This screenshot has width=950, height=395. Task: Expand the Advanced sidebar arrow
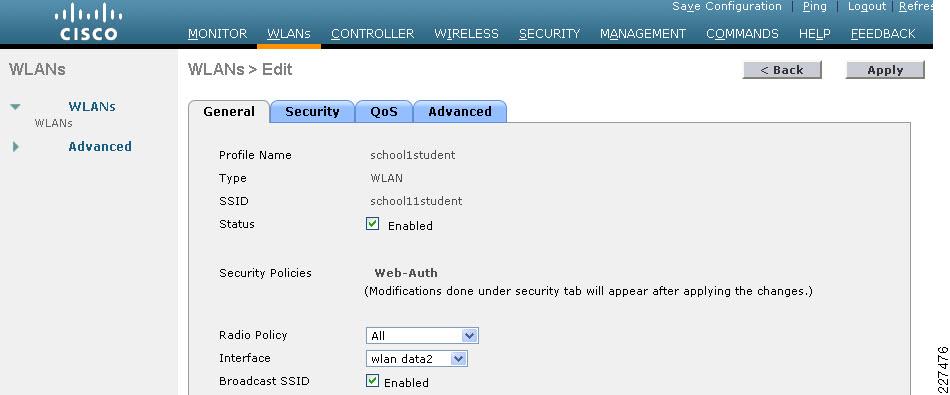tap(16, 147)
